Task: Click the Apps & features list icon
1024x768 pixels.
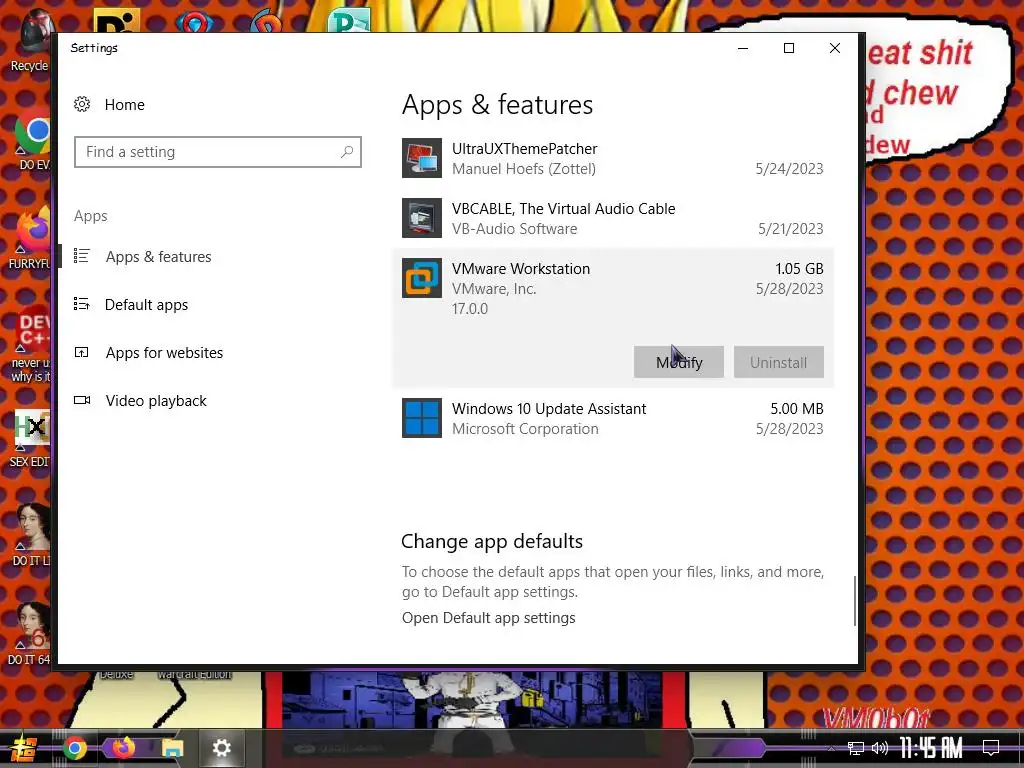Action: coord(82,256)
